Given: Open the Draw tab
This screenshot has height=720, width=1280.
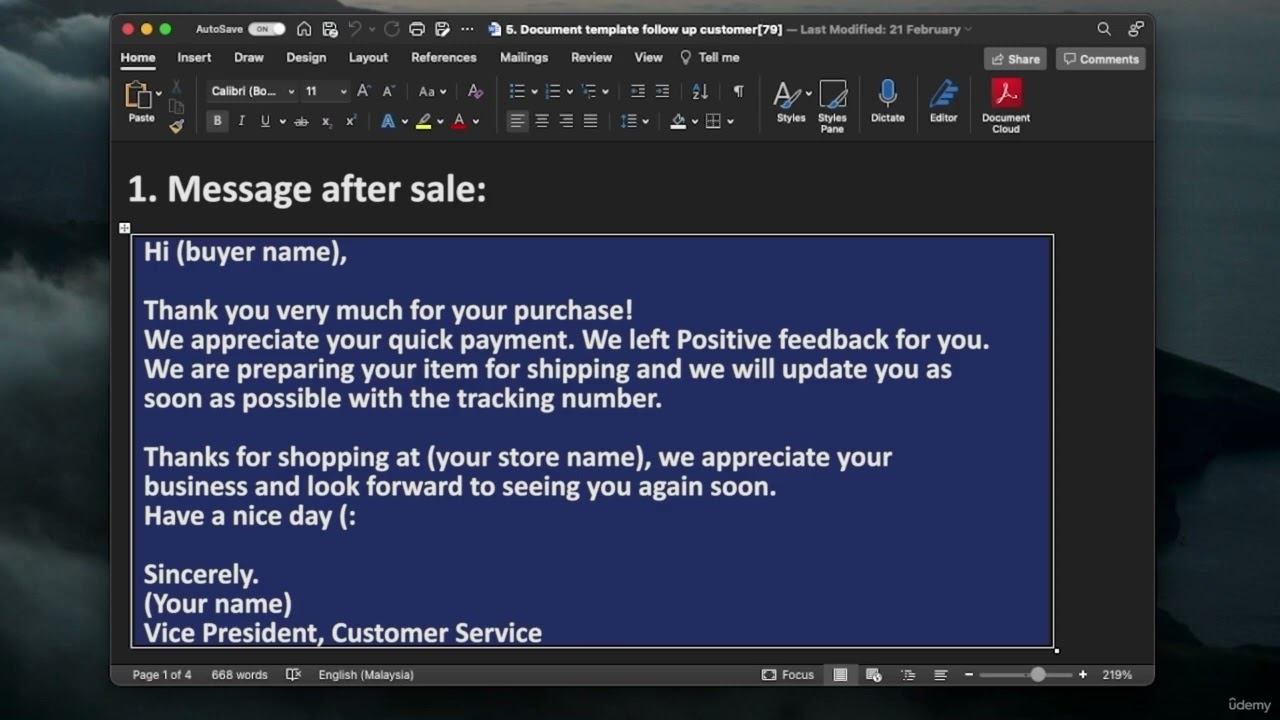Looking at the screenshot, I should [249, 58].
